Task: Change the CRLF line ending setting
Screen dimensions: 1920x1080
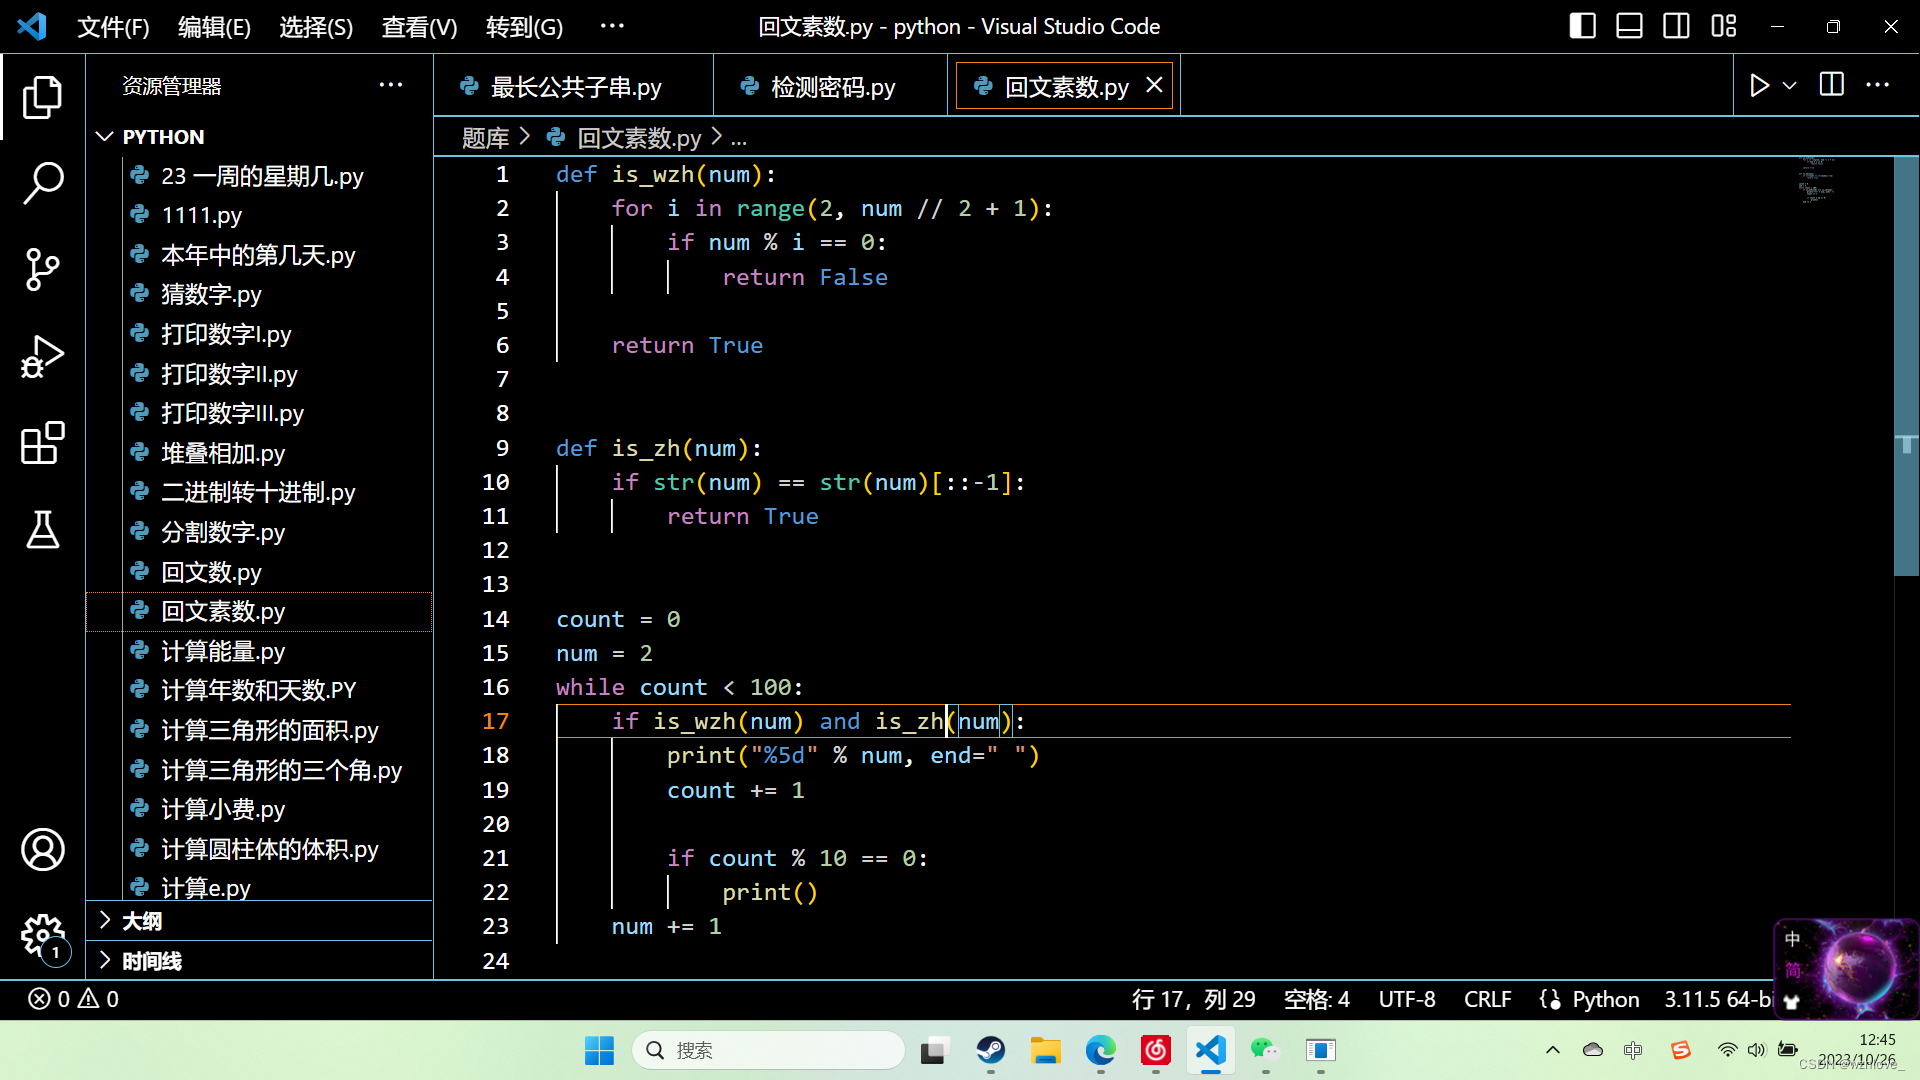Action: tap(1487, 999)
